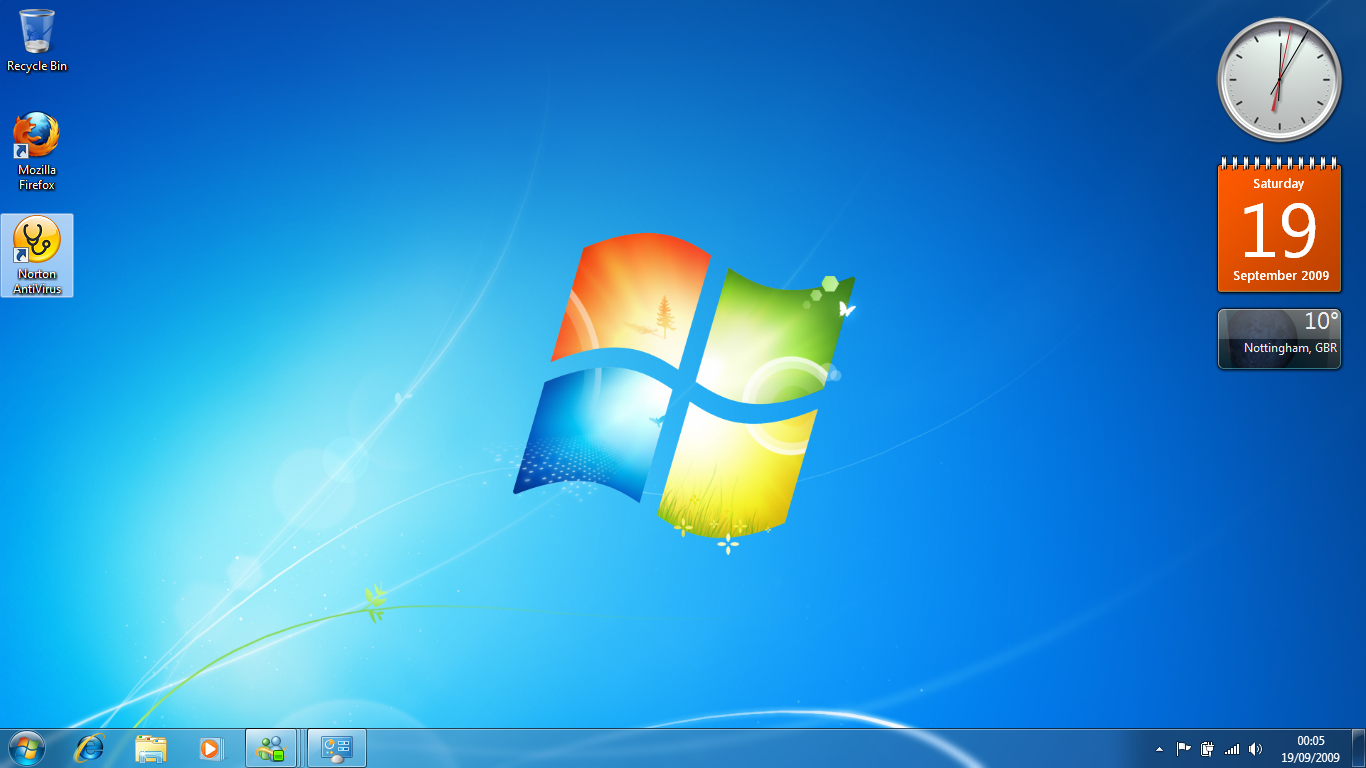Launch Windows Media Player from taskbar
This screenshot has width=1366, height=768.
(211, 748)
